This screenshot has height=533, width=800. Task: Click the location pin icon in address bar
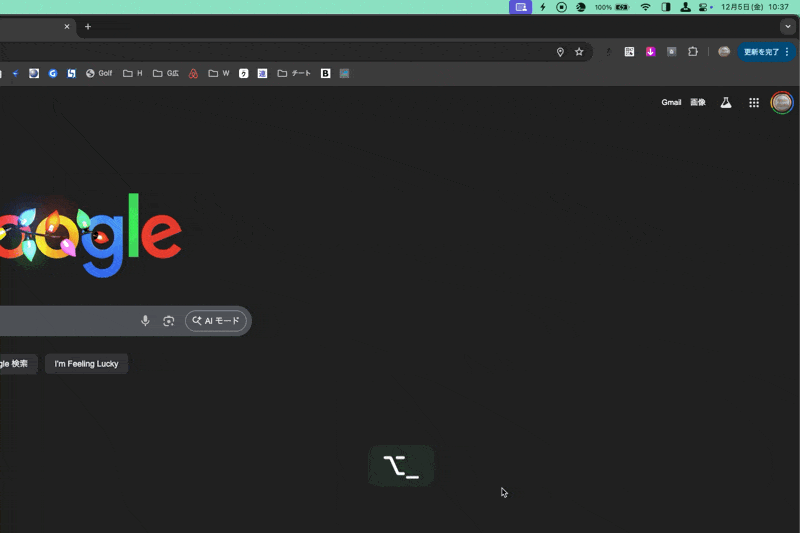(560, 52)
